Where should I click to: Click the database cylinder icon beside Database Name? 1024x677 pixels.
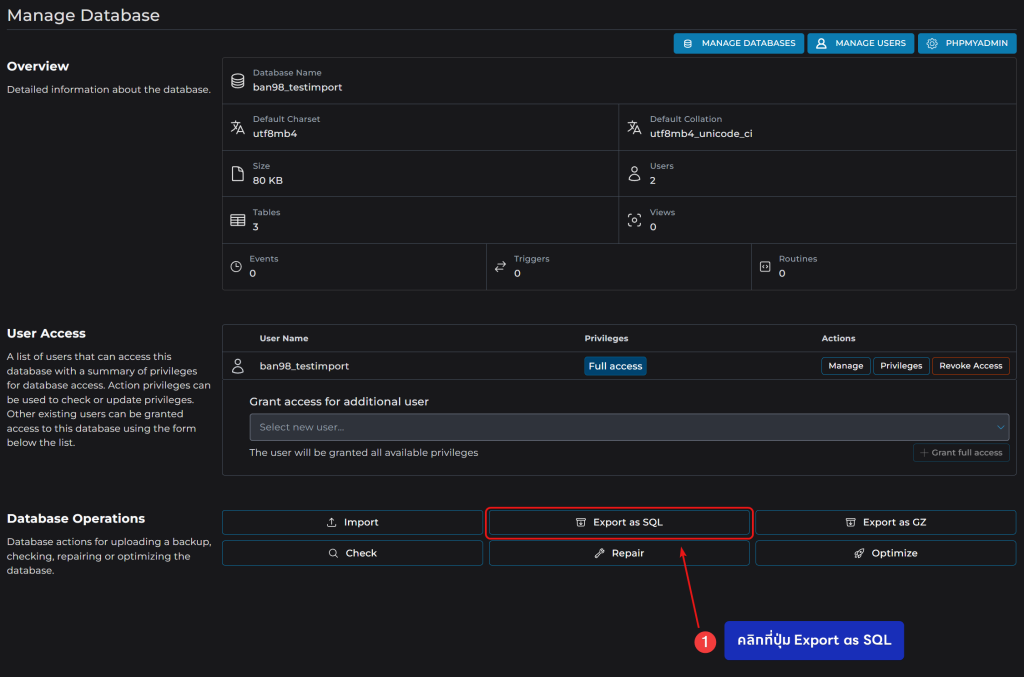(237, 81)
